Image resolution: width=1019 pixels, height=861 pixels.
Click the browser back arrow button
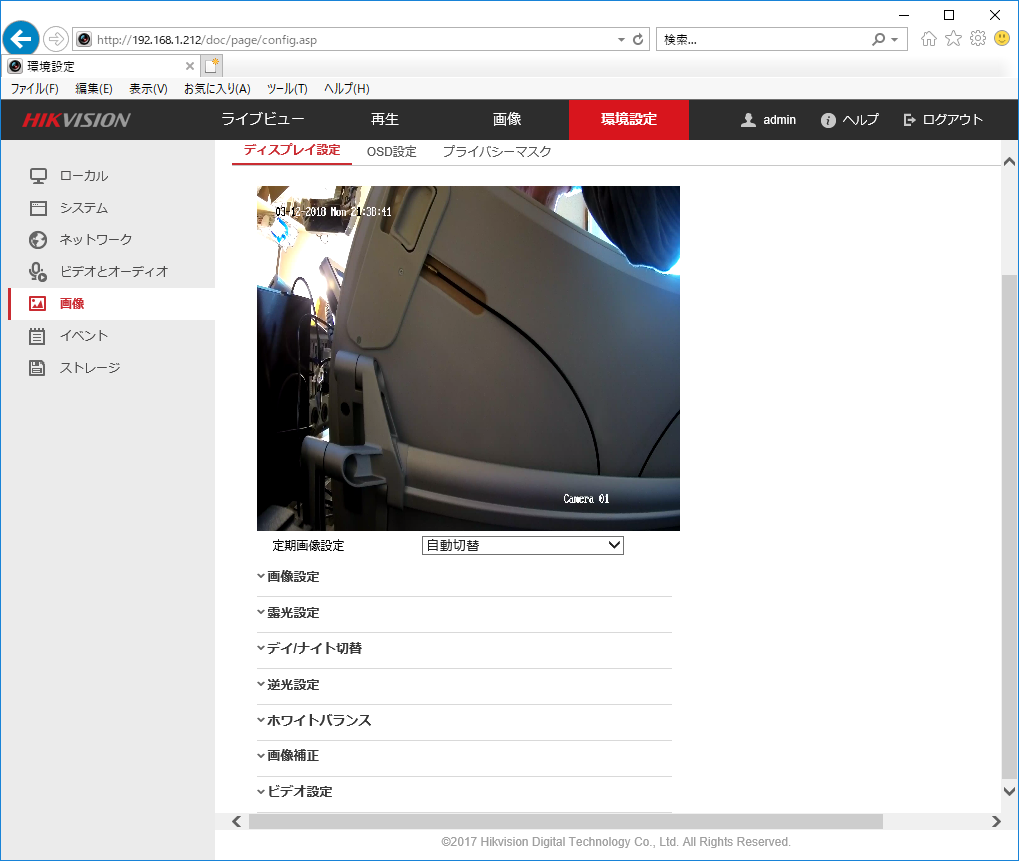click(x=21, y=39)
